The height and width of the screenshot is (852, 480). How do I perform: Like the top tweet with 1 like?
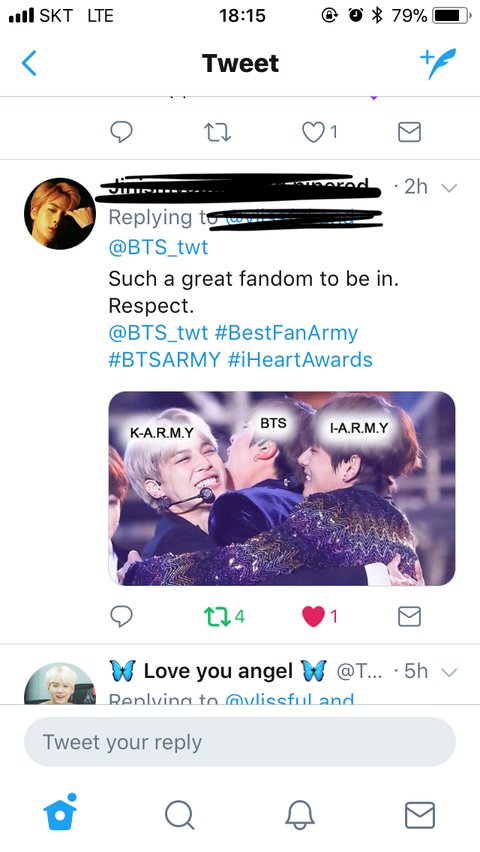[x=320, y=132]
